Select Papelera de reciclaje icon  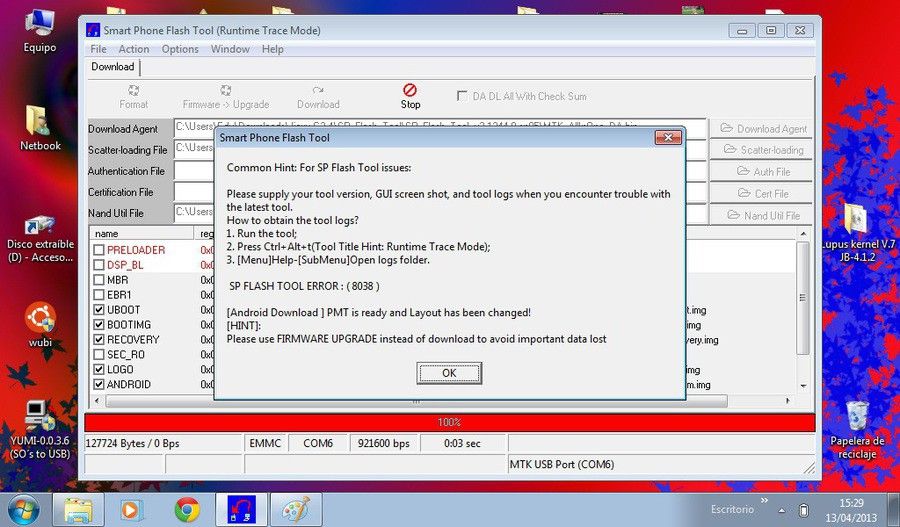click(857, 430)
